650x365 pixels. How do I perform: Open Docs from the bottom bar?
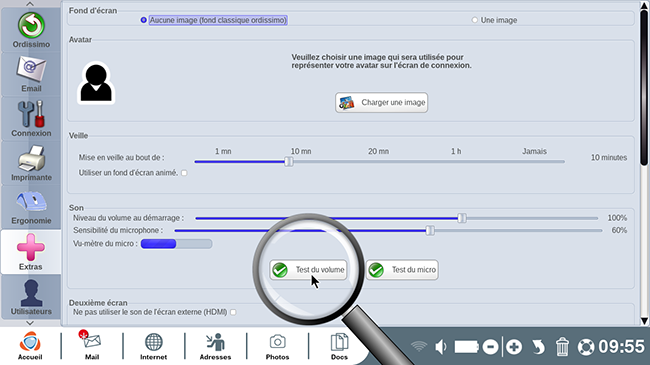pos(339,346)
